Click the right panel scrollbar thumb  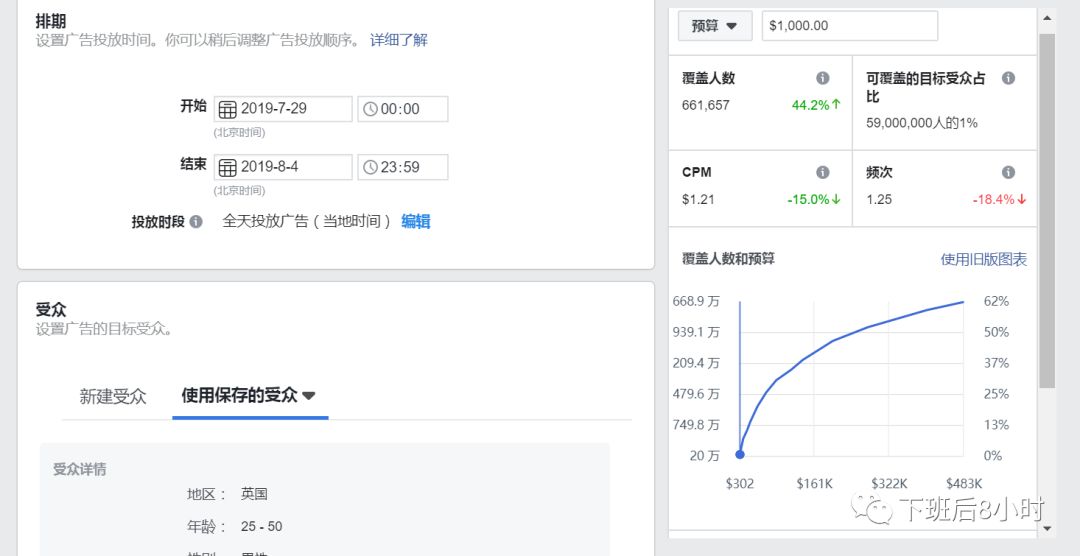1047,210
